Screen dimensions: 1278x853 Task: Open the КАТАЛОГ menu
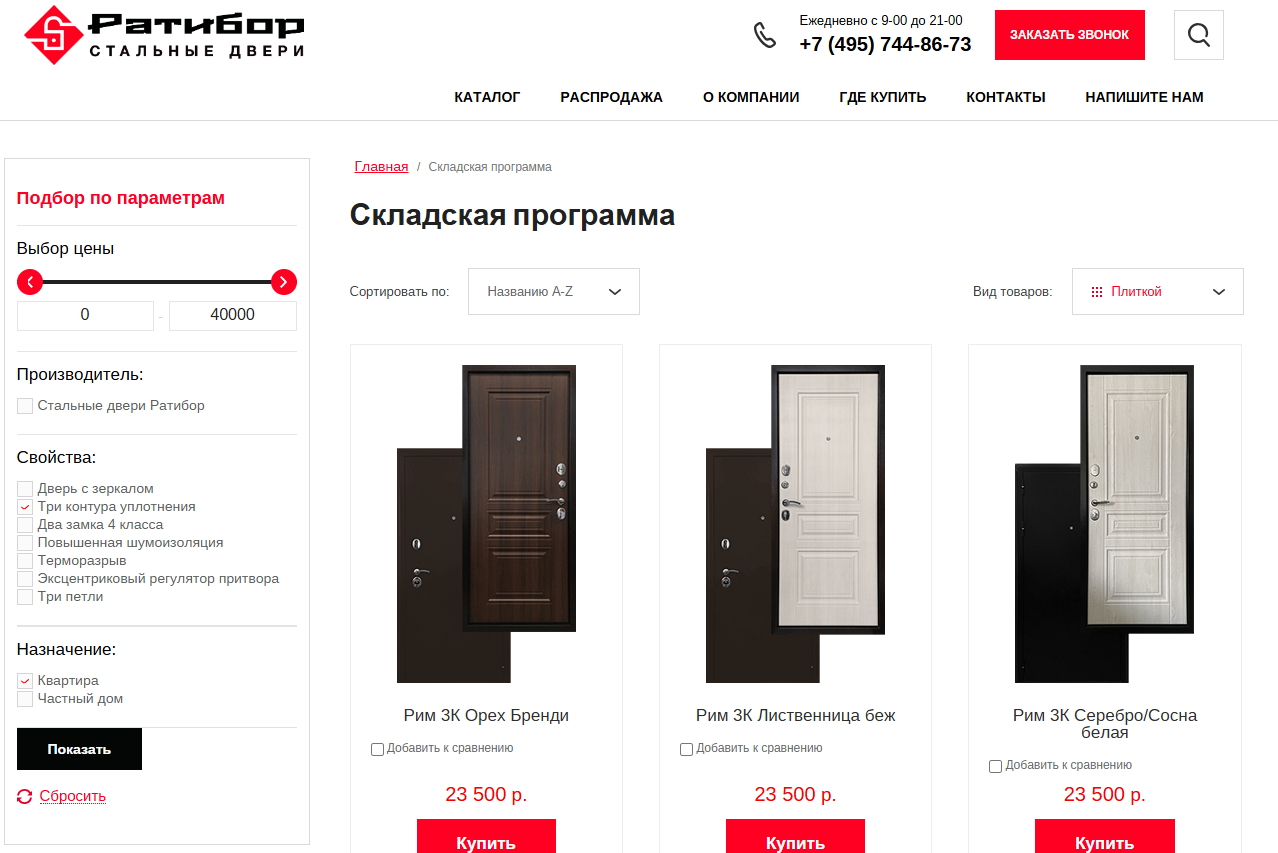point(487,97)
